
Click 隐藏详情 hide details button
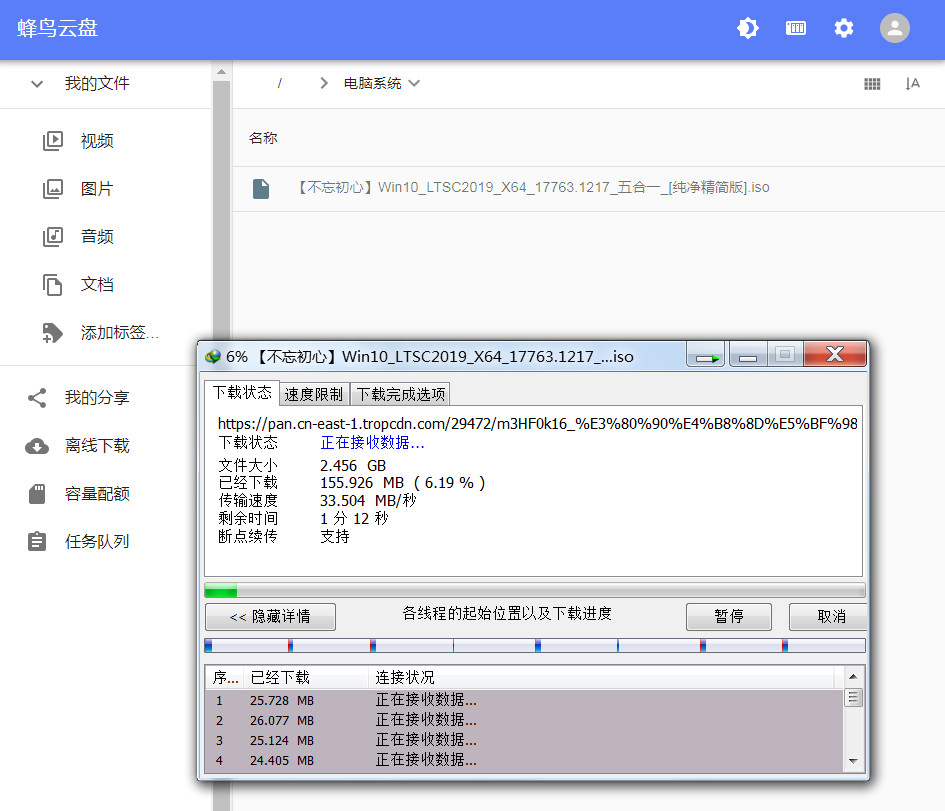[x=270, y=617]
